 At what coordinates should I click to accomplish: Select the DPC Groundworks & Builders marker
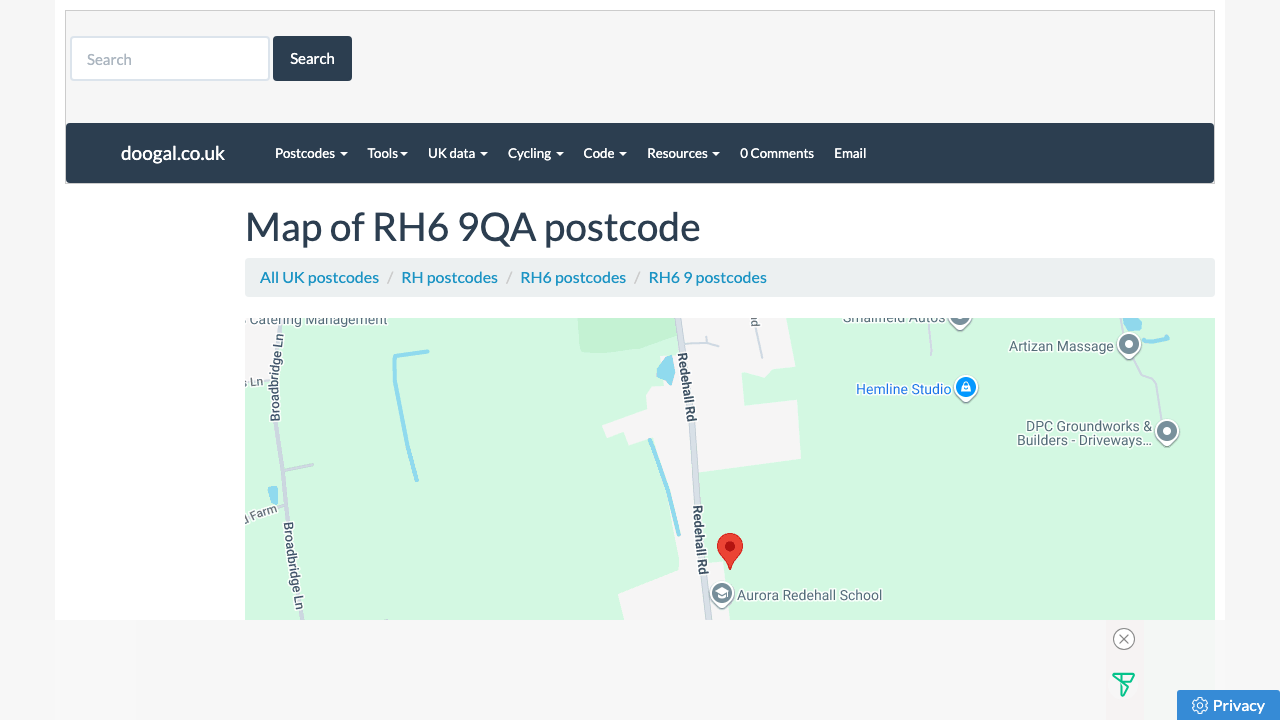[x=1167, y=432]
